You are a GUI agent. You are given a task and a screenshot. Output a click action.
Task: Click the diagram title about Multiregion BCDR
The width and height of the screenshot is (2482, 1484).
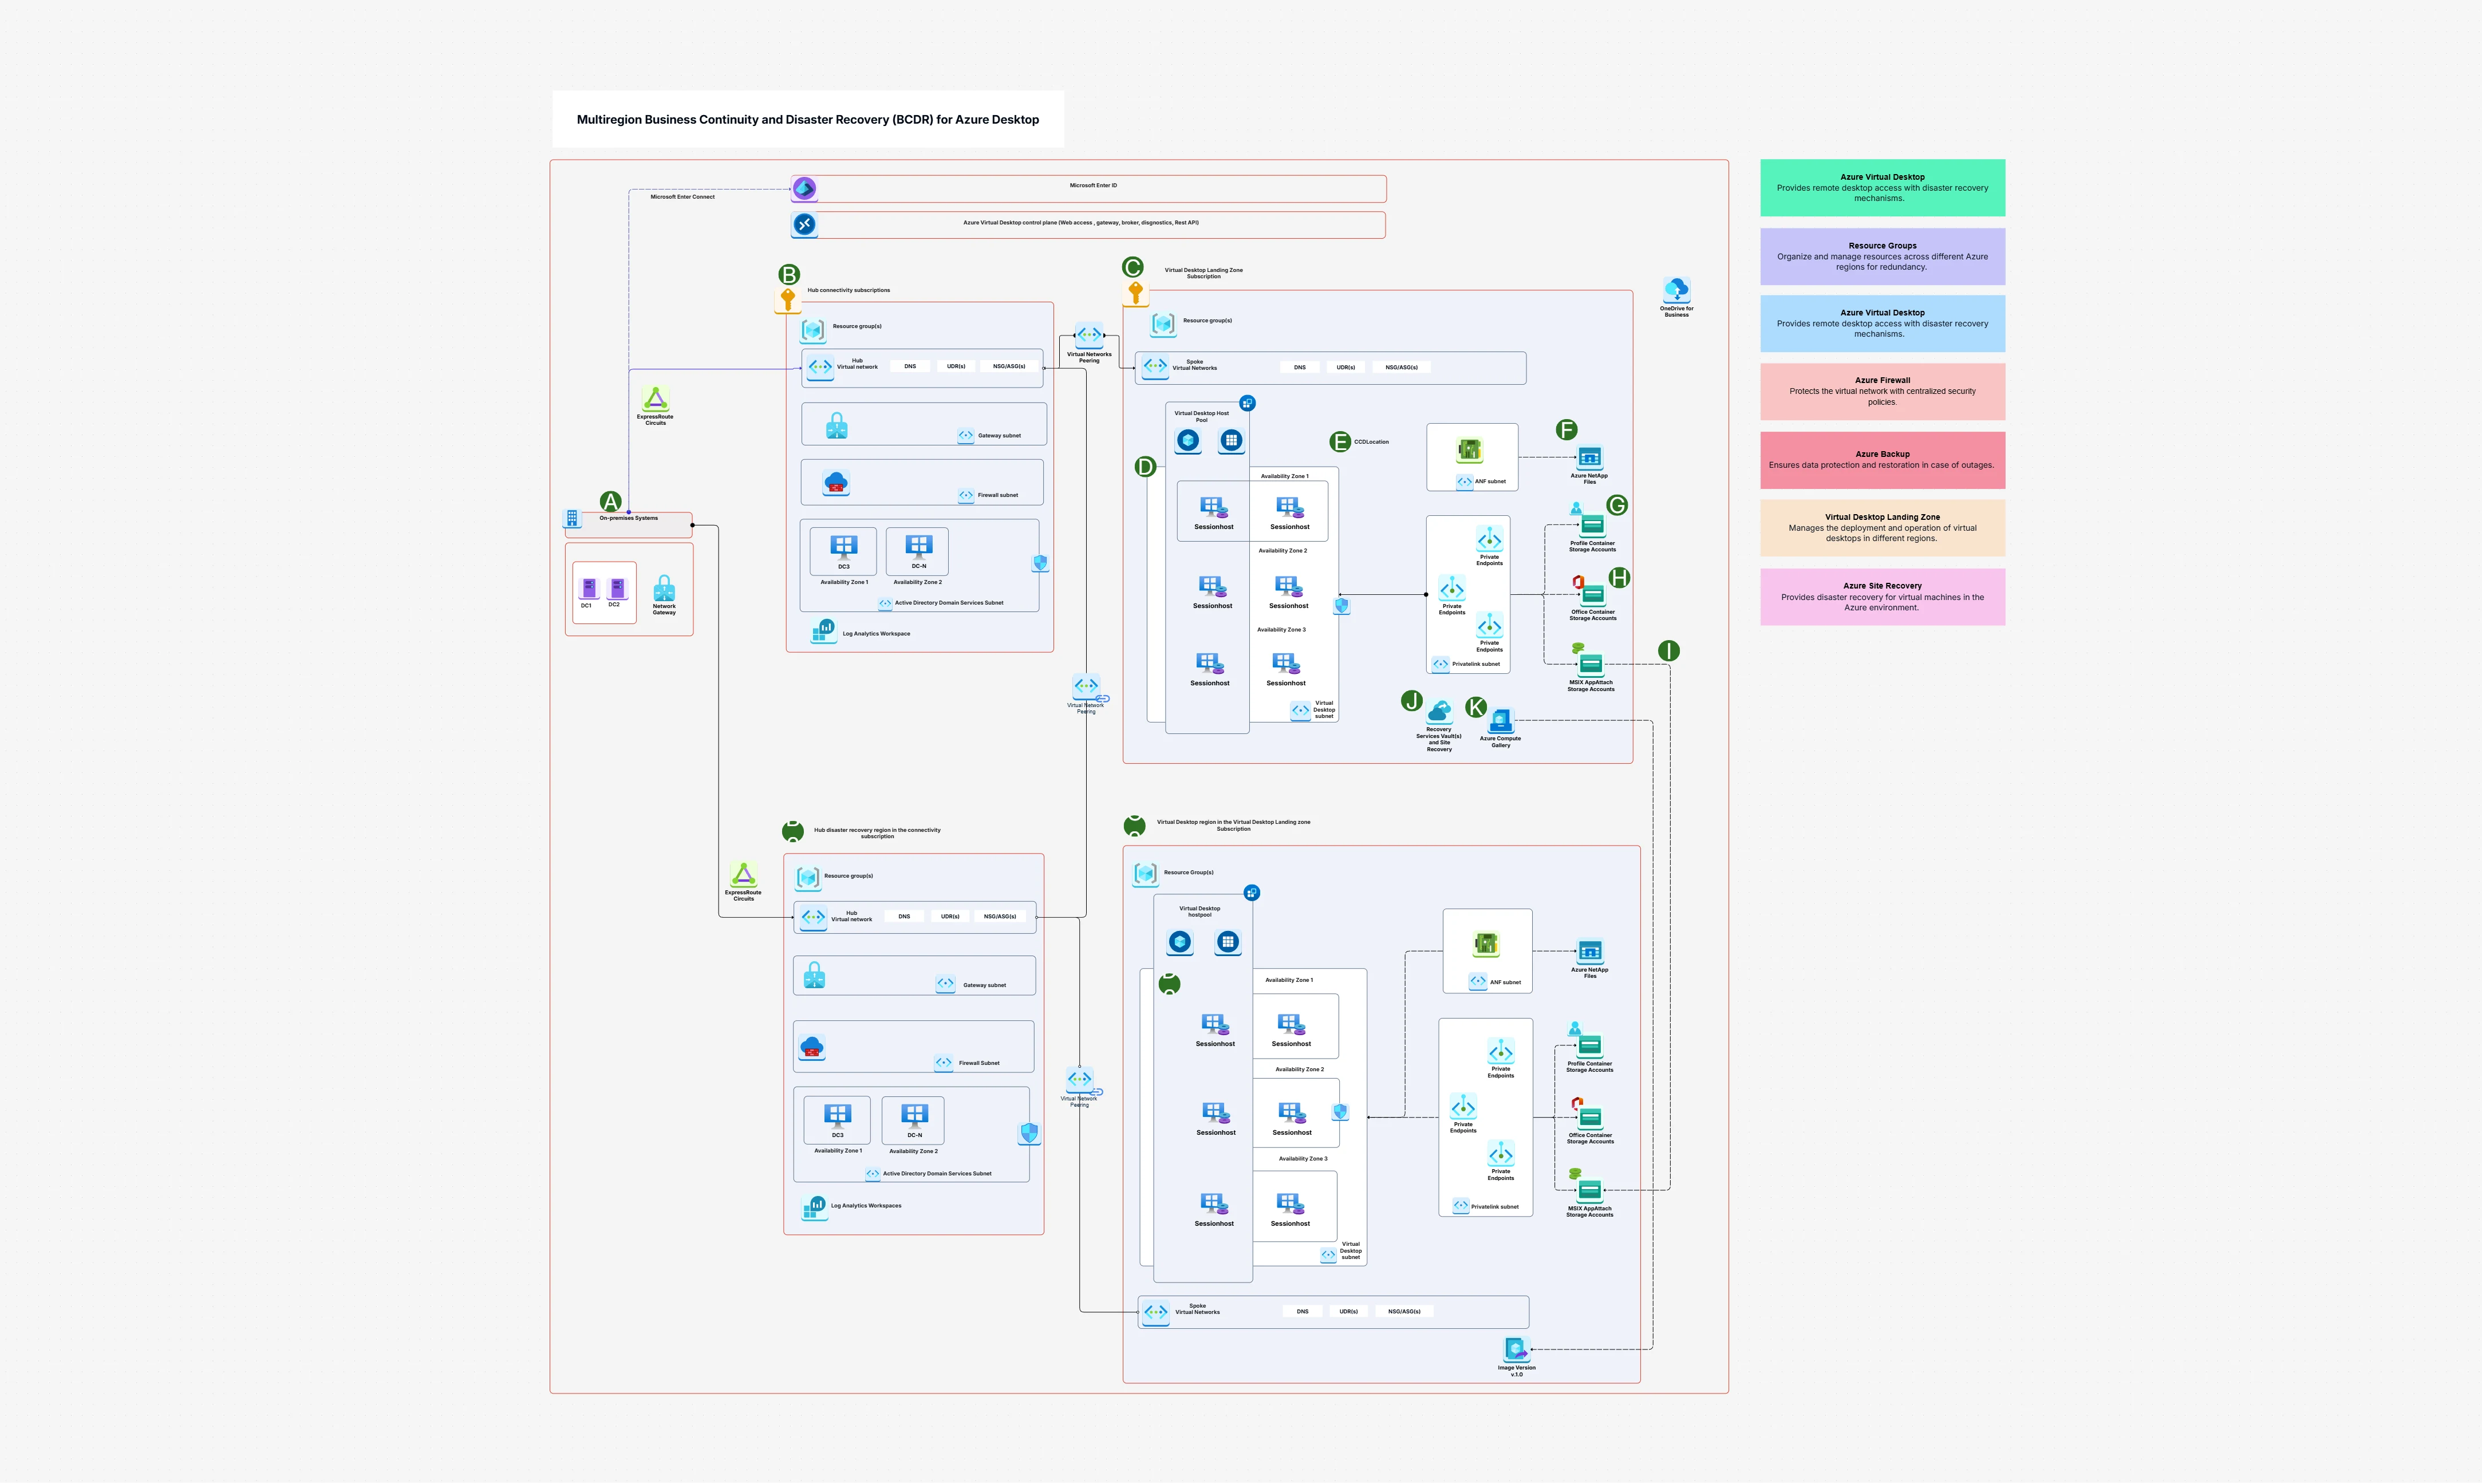(x=808, y=119)
